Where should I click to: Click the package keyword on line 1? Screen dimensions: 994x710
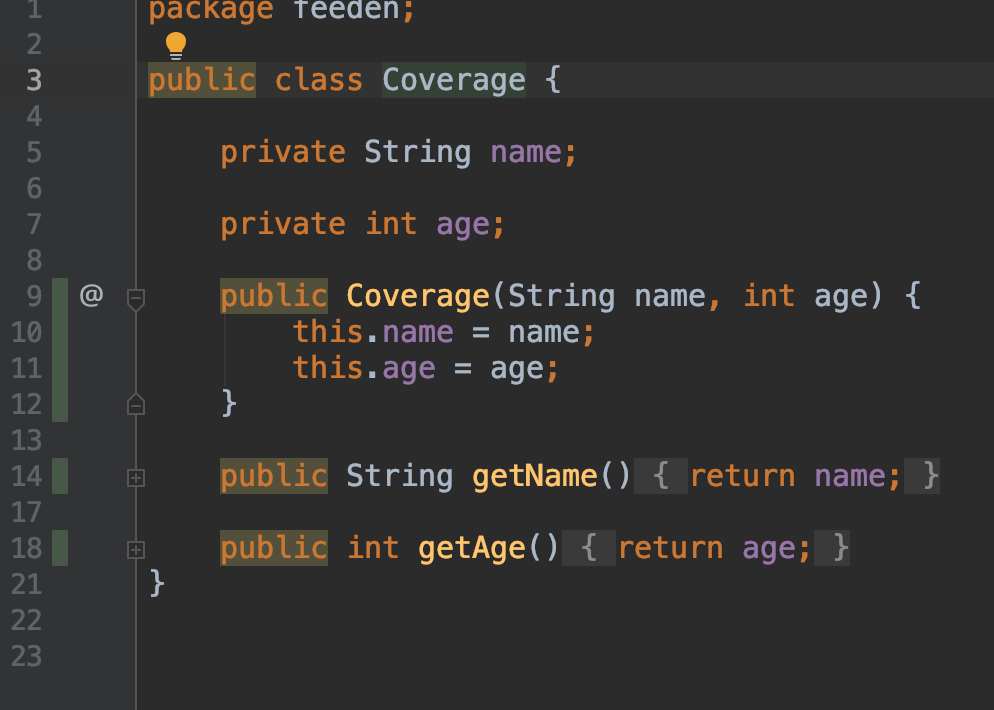210,10
